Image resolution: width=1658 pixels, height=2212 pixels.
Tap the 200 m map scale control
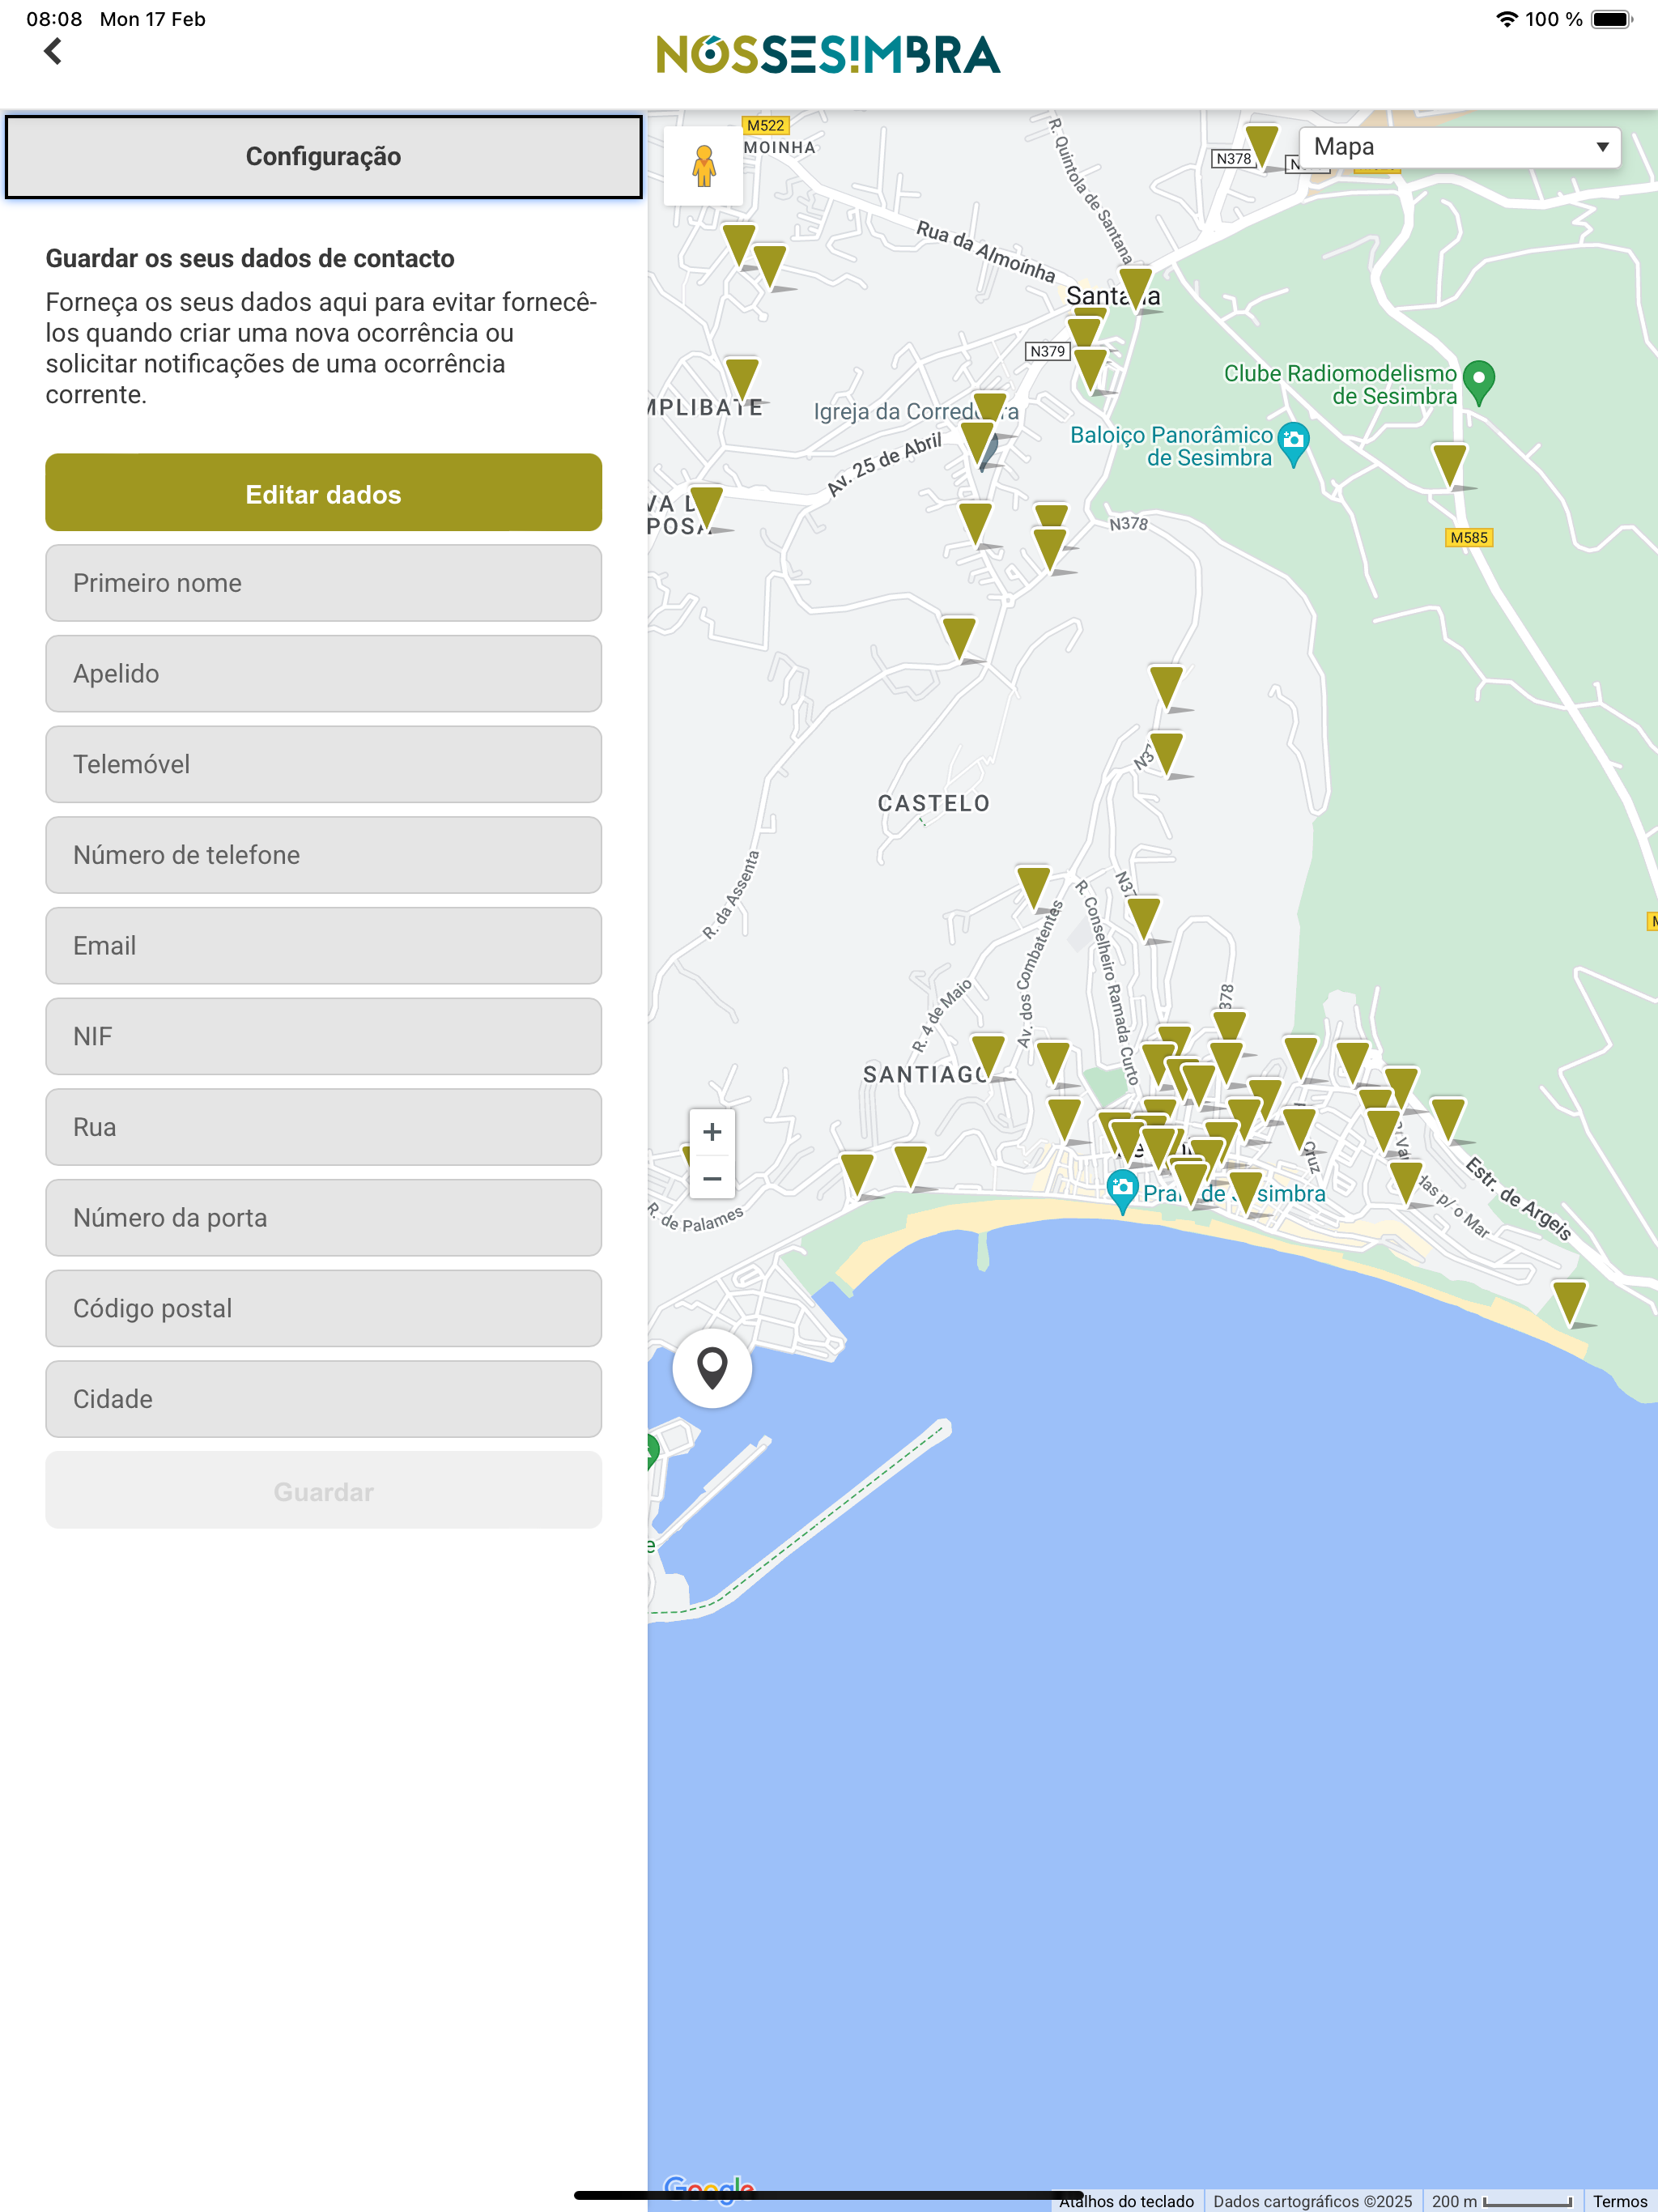click(x=1502, y=2201)
